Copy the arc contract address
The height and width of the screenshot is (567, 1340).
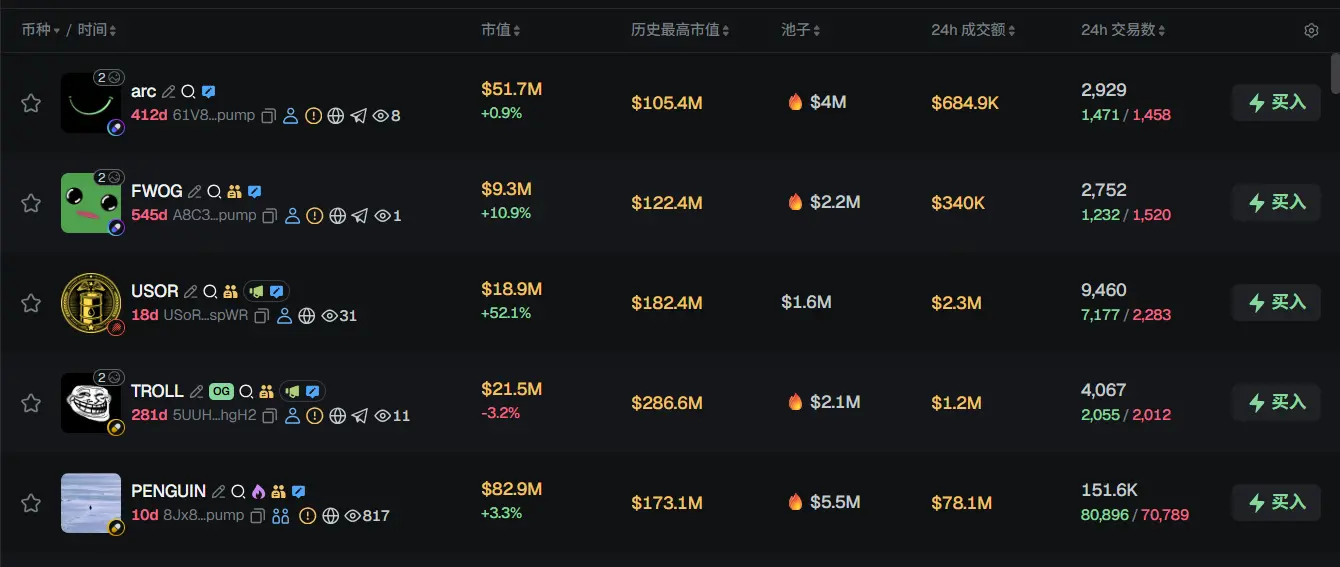268,116
